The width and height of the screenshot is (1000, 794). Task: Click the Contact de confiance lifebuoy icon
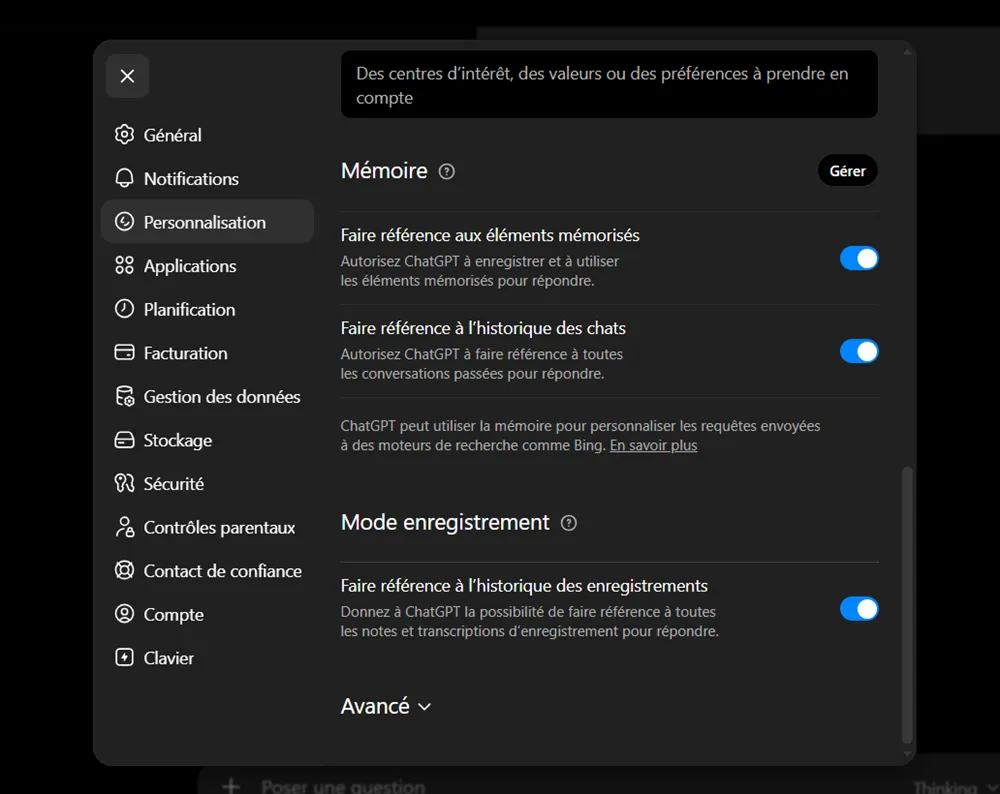tap(124, 570)
